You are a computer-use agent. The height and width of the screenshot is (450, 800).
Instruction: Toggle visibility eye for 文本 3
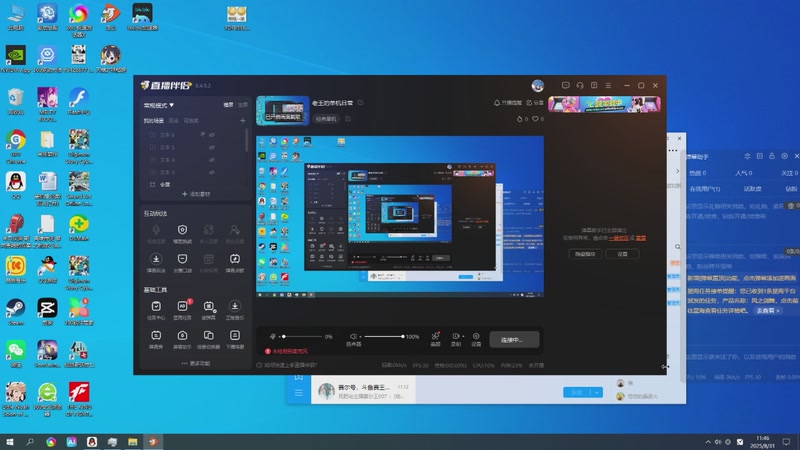(212, 172)
